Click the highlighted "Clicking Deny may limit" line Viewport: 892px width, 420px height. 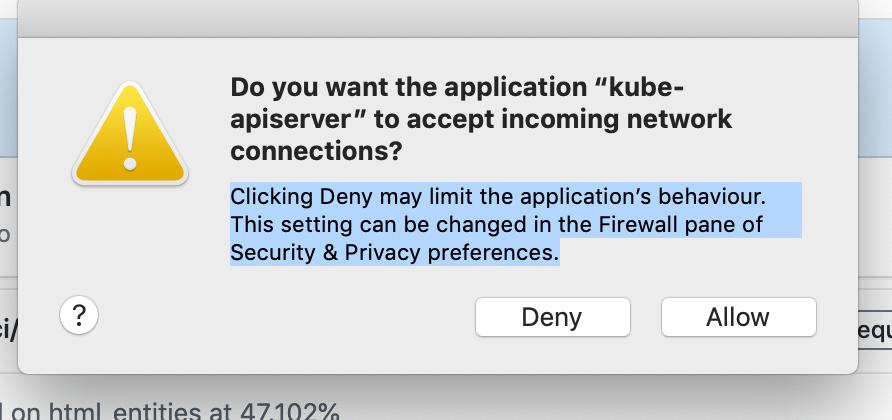coord(370,193)
